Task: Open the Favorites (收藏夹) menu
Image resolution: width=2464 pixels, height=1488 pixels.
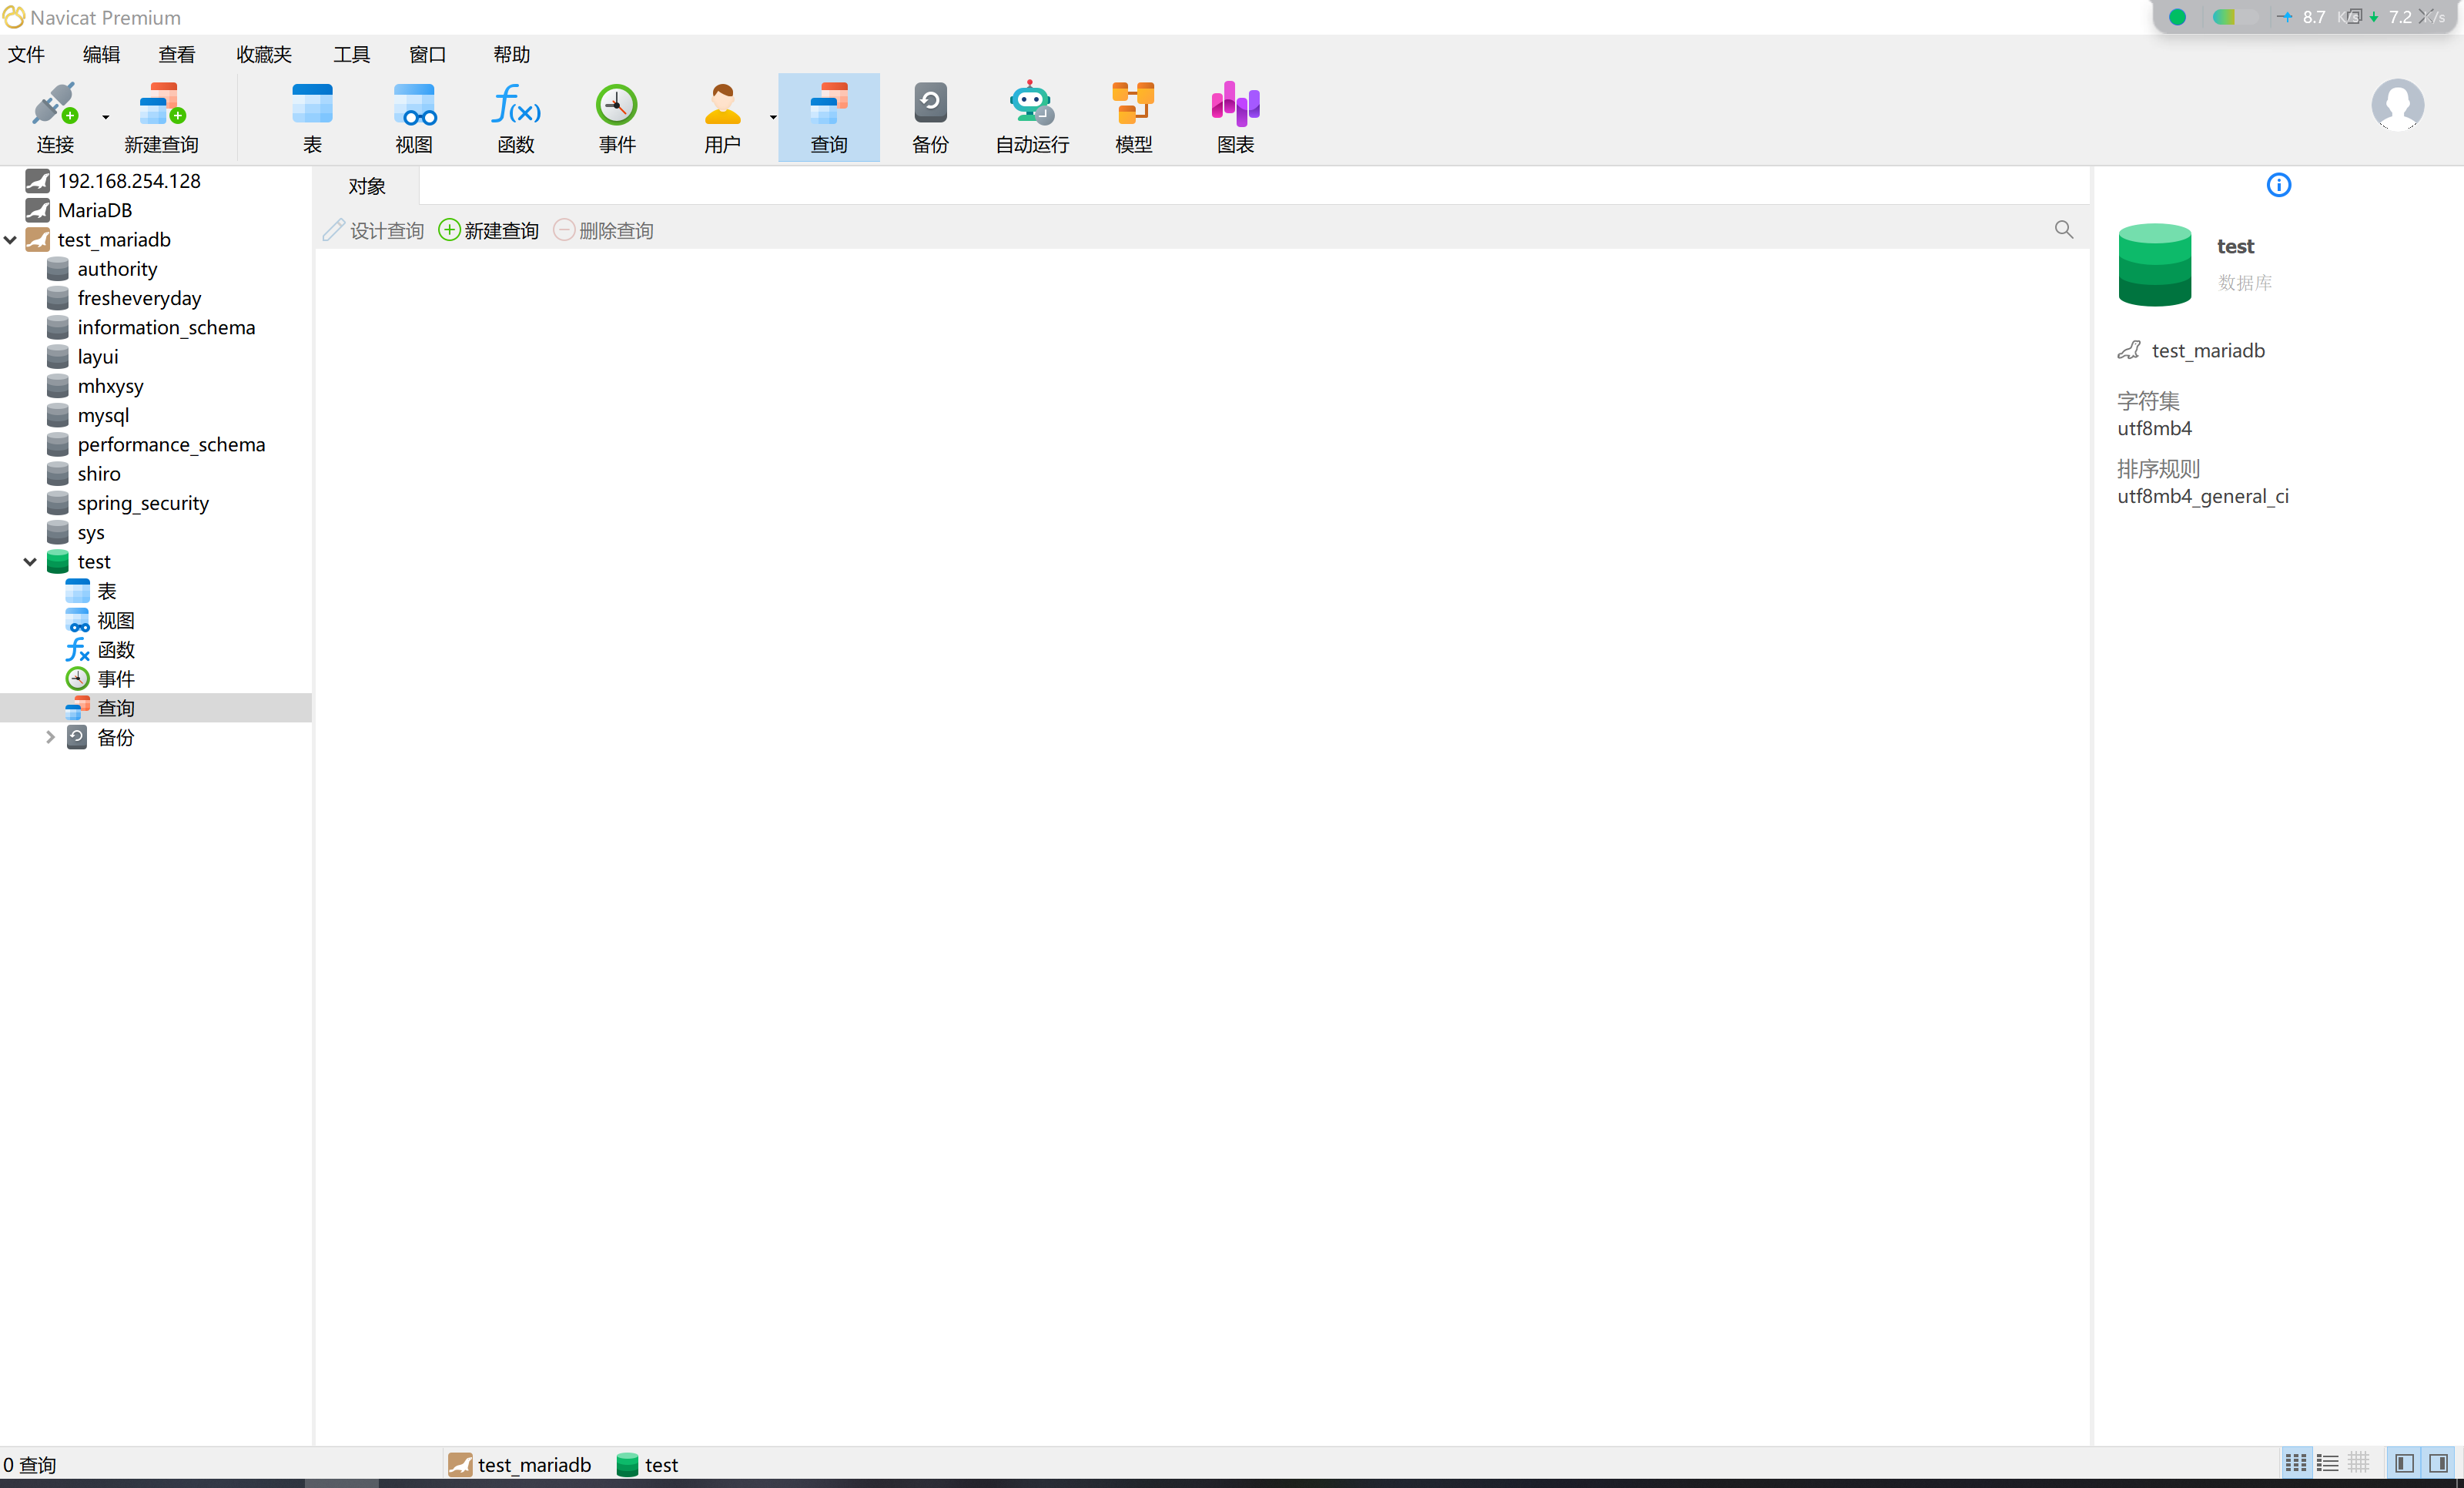Action: tap(264, 54)
